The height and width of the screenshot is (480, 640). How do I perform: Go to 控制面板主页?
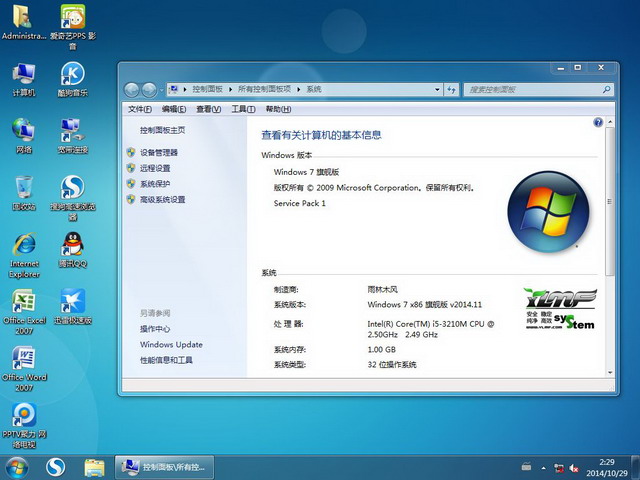tap(162, 130)
